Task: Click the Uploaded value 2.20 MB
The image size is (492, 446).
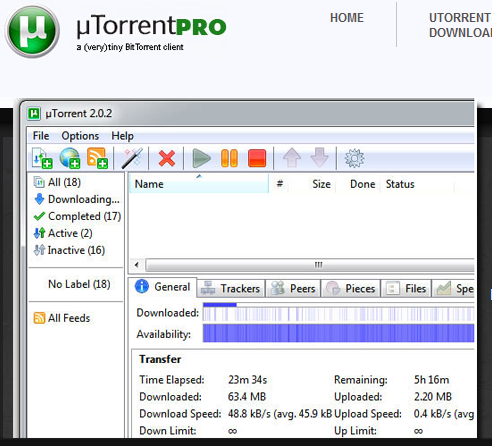Action: pyautogui.click(x=433, y=397)
